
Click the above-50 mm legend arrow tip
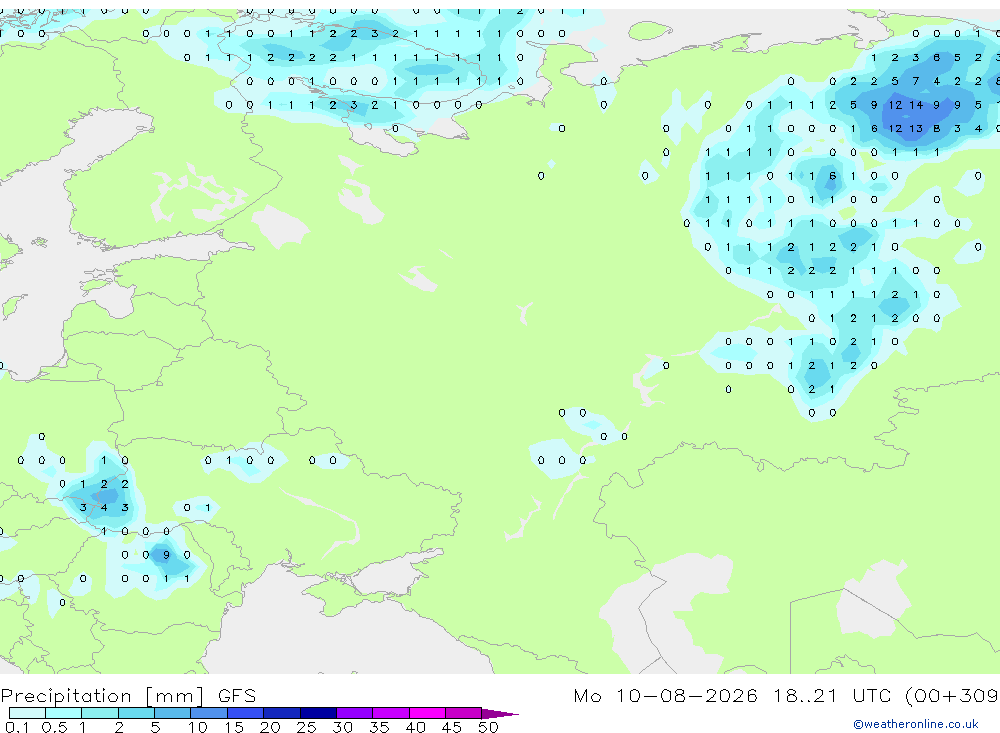point(500,713)
